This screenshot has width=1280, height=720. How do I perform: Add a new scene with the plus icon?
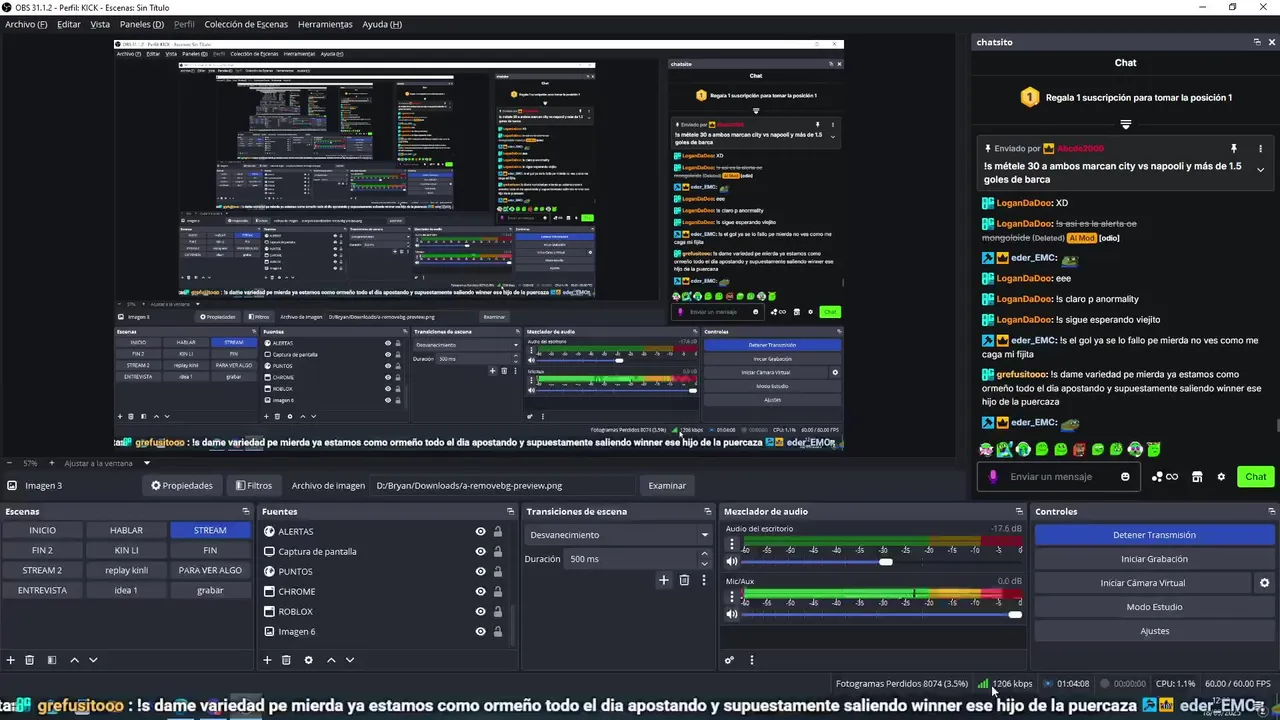click(x=11, y=660)
